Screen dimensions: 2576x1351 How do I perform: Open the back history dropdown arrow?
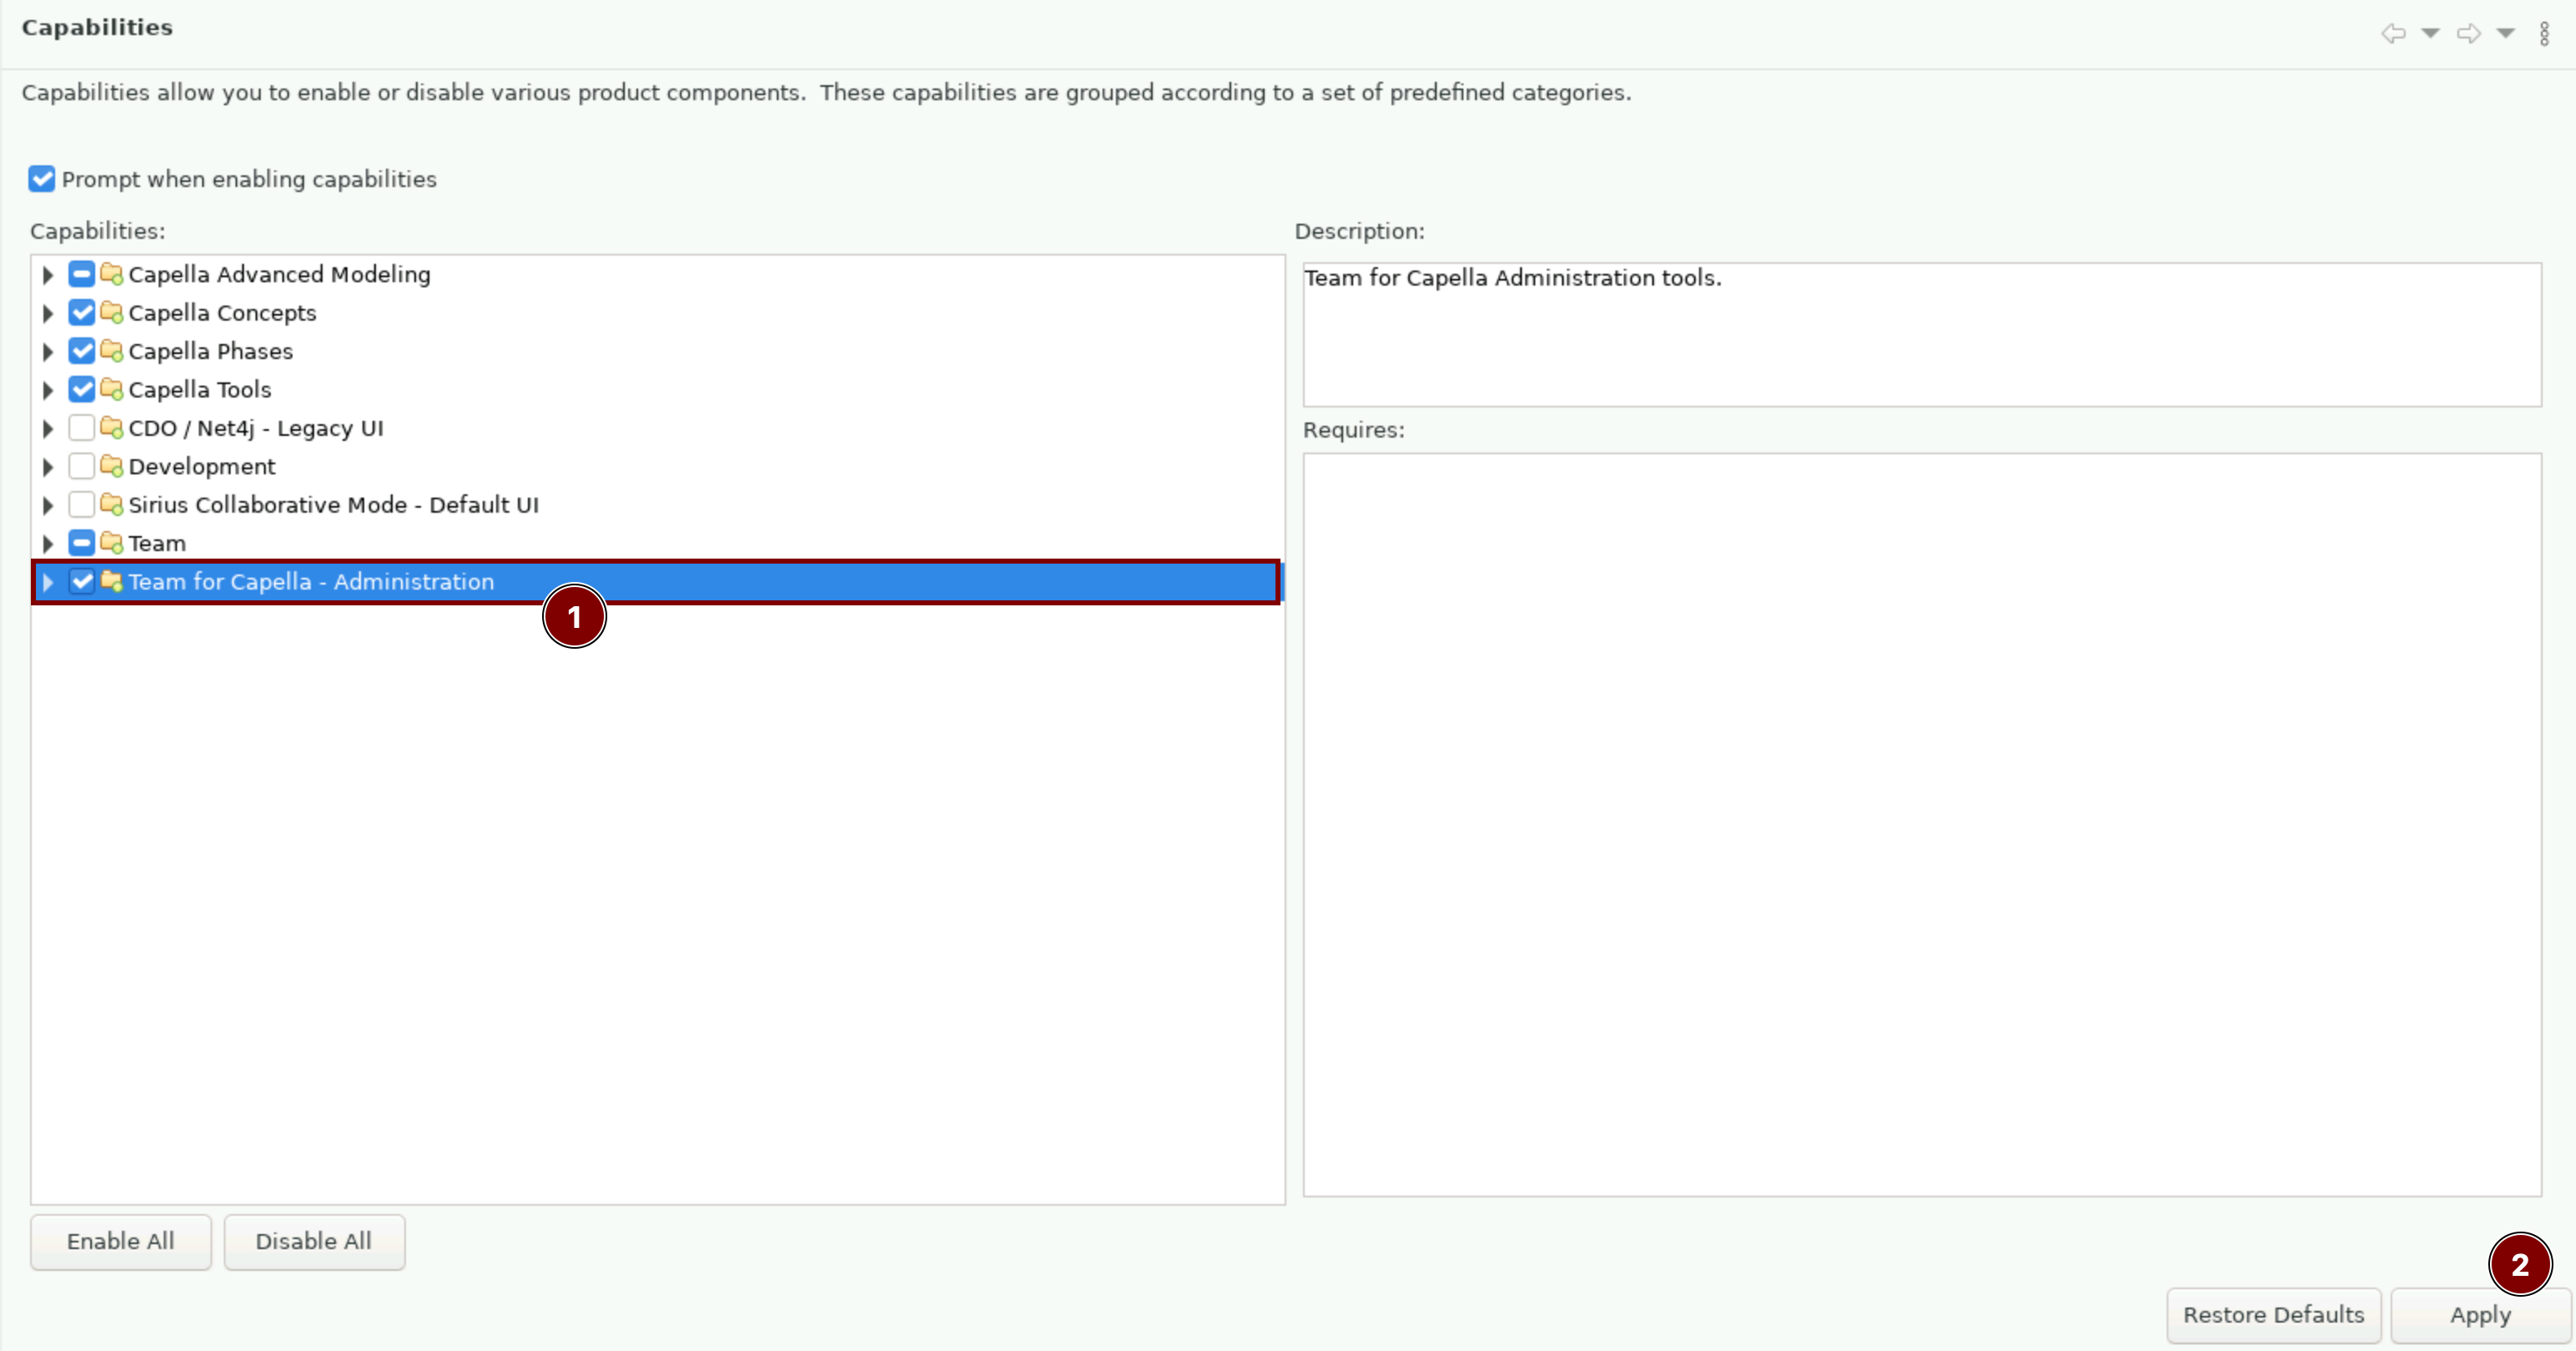click(2431, 33)
